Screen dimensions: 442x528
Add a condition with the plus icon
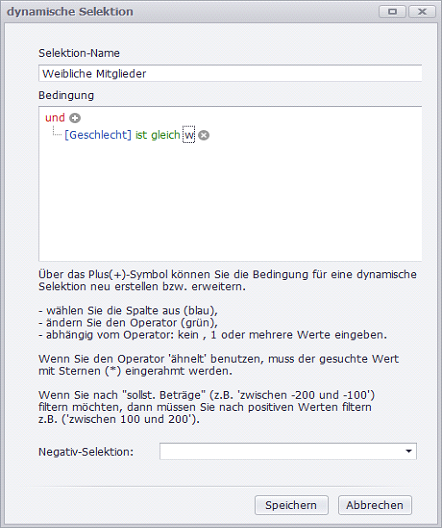(75, 118)
